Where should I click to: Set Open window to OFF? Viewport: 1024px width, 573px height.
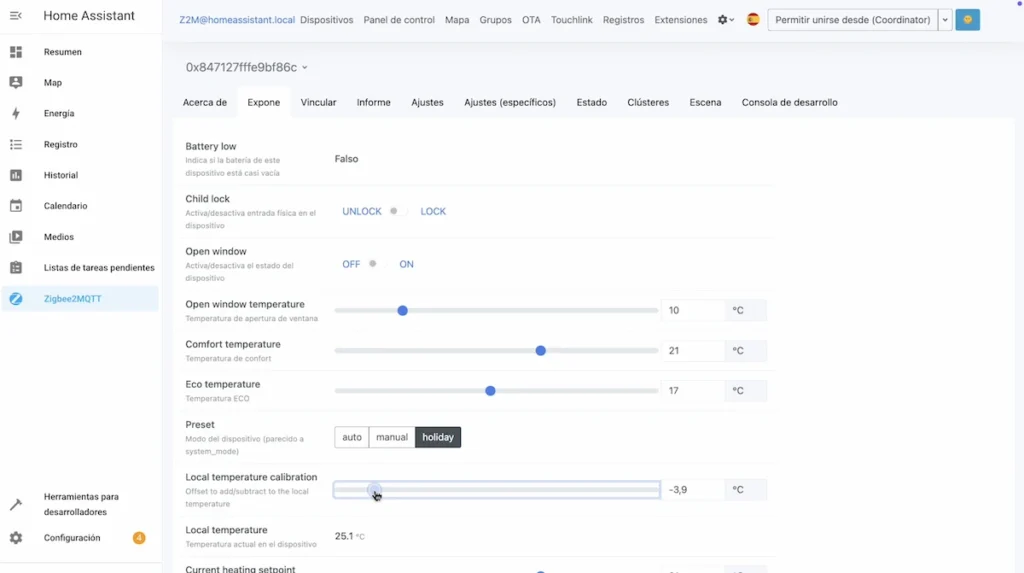[351, 264]
